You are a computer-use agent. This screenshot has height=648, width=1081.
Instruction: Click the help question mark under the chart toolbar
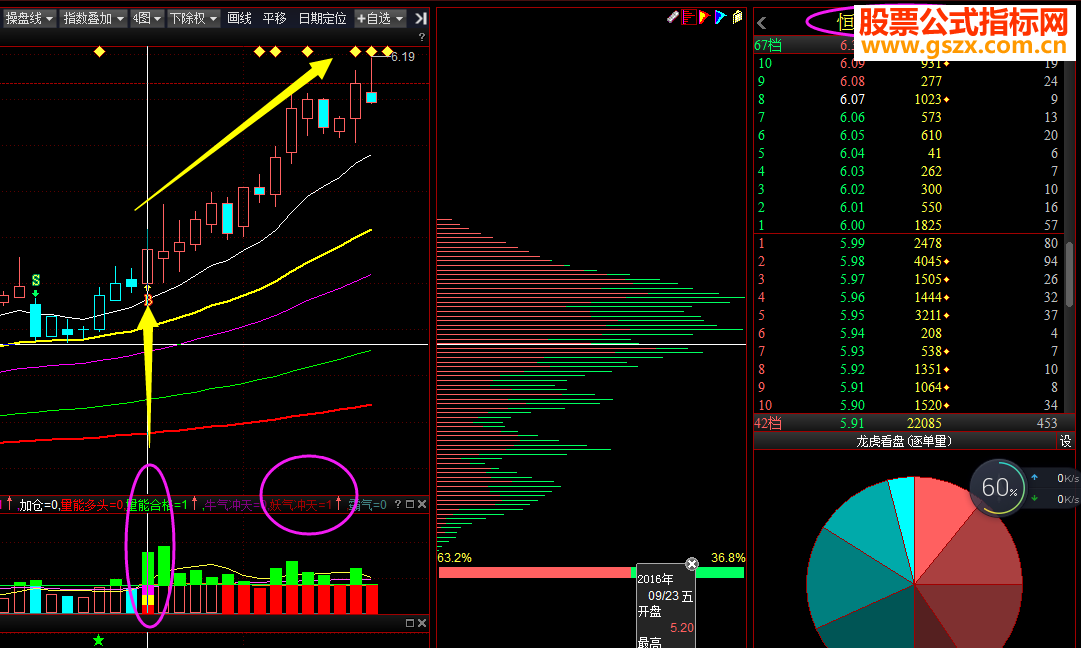point(421,37)
